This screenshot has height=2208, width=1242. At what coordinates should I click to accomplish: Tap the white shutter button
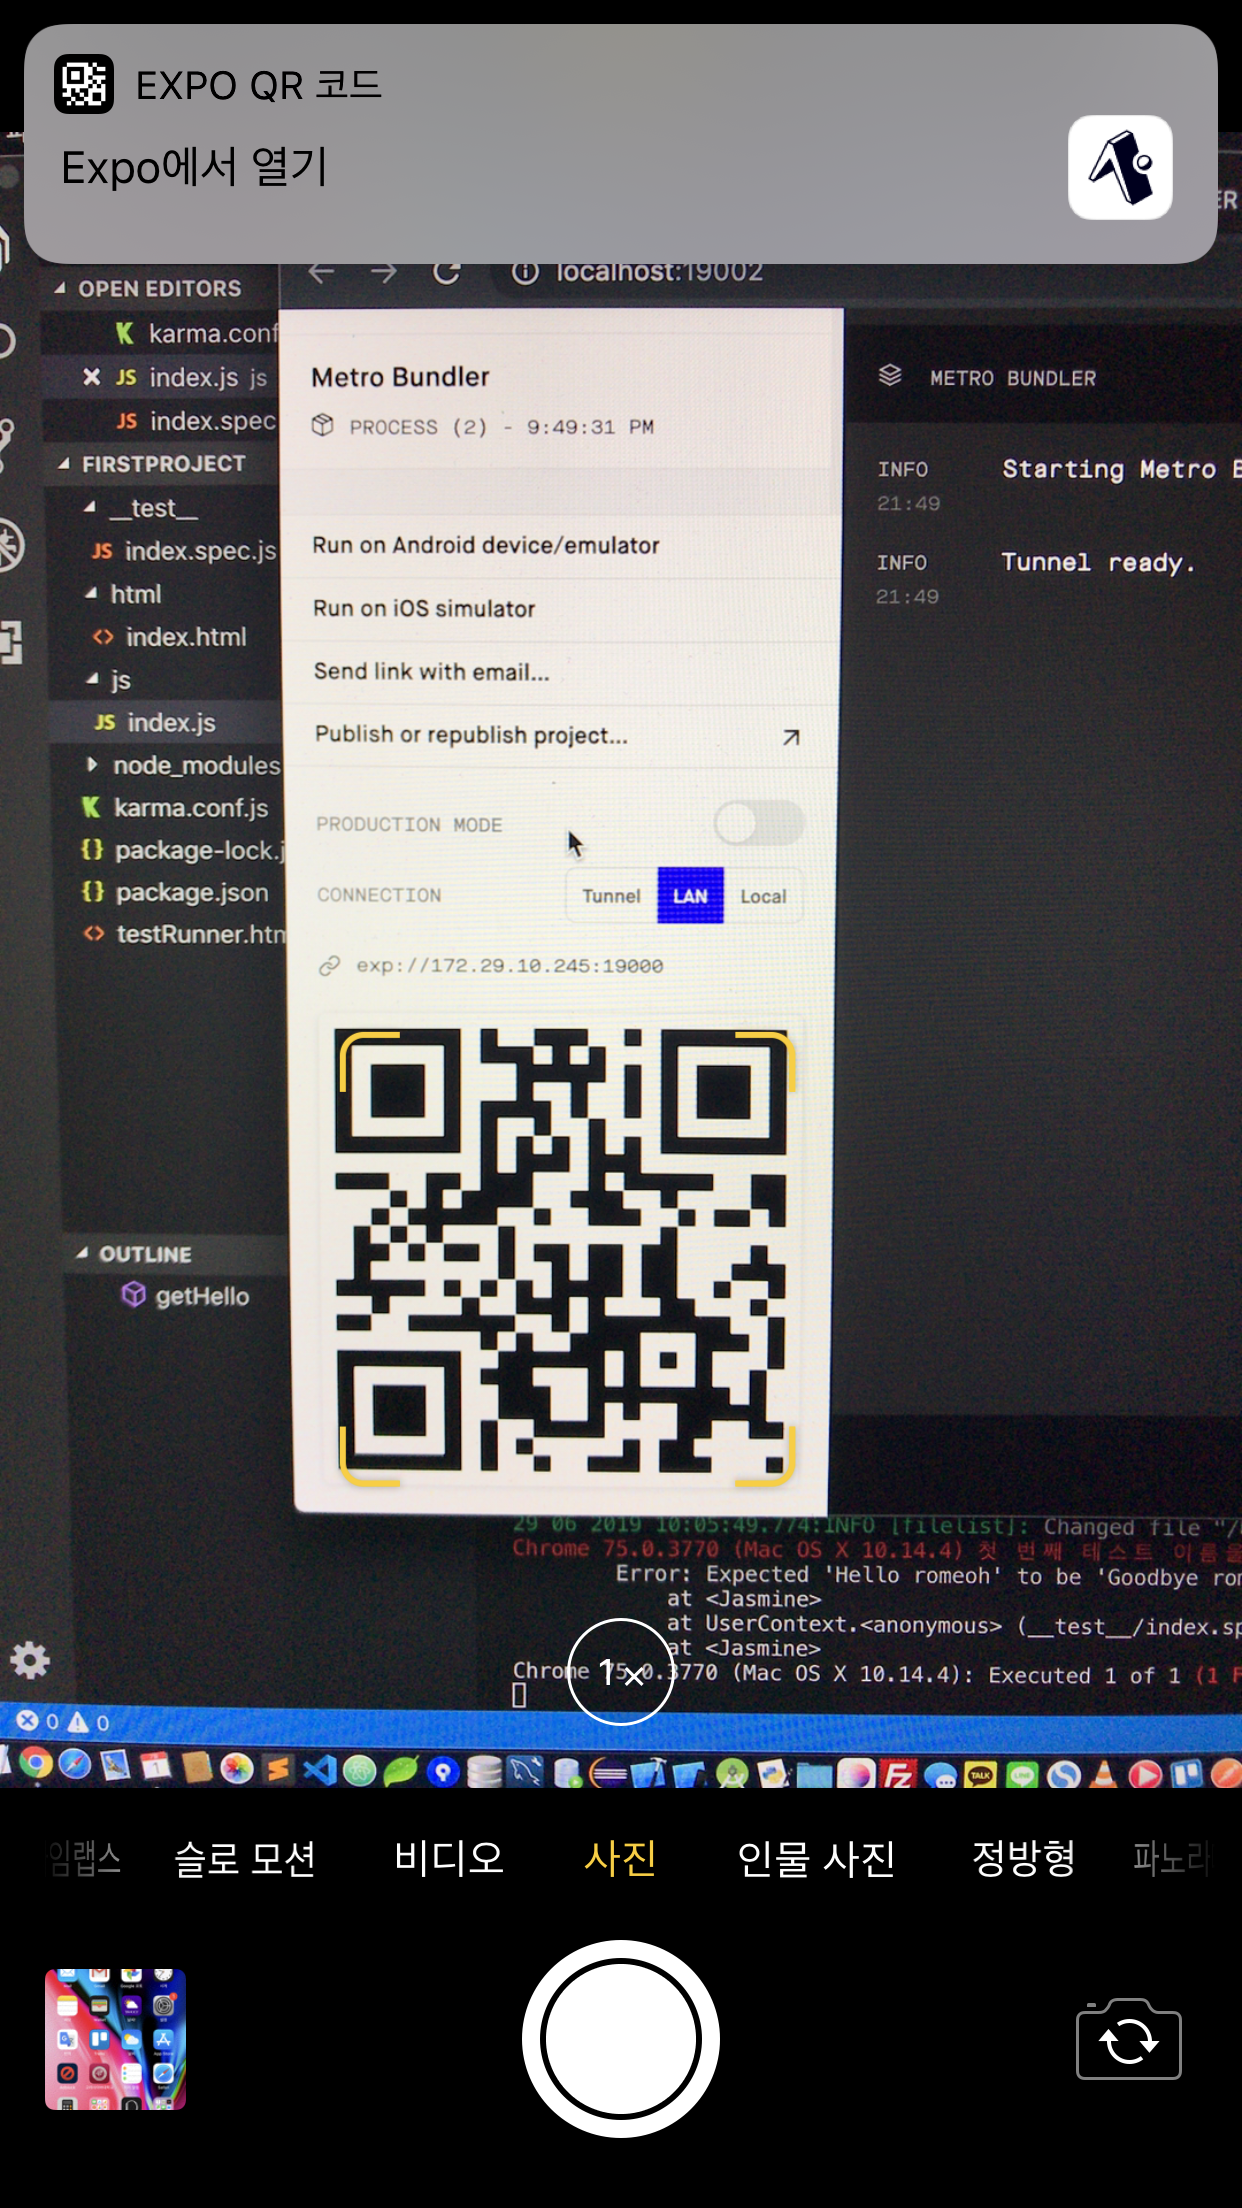pos(620,2039)
